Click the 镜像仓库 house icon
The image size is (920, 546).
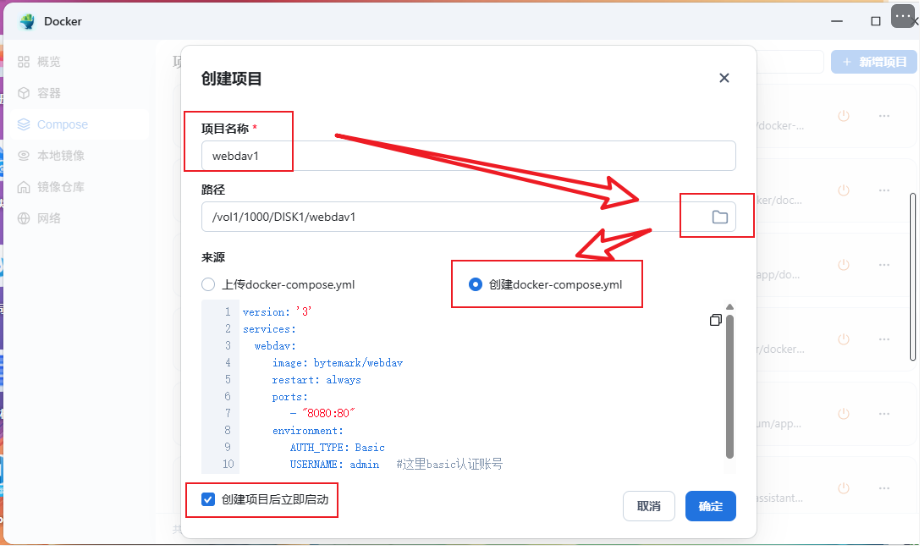23,186
